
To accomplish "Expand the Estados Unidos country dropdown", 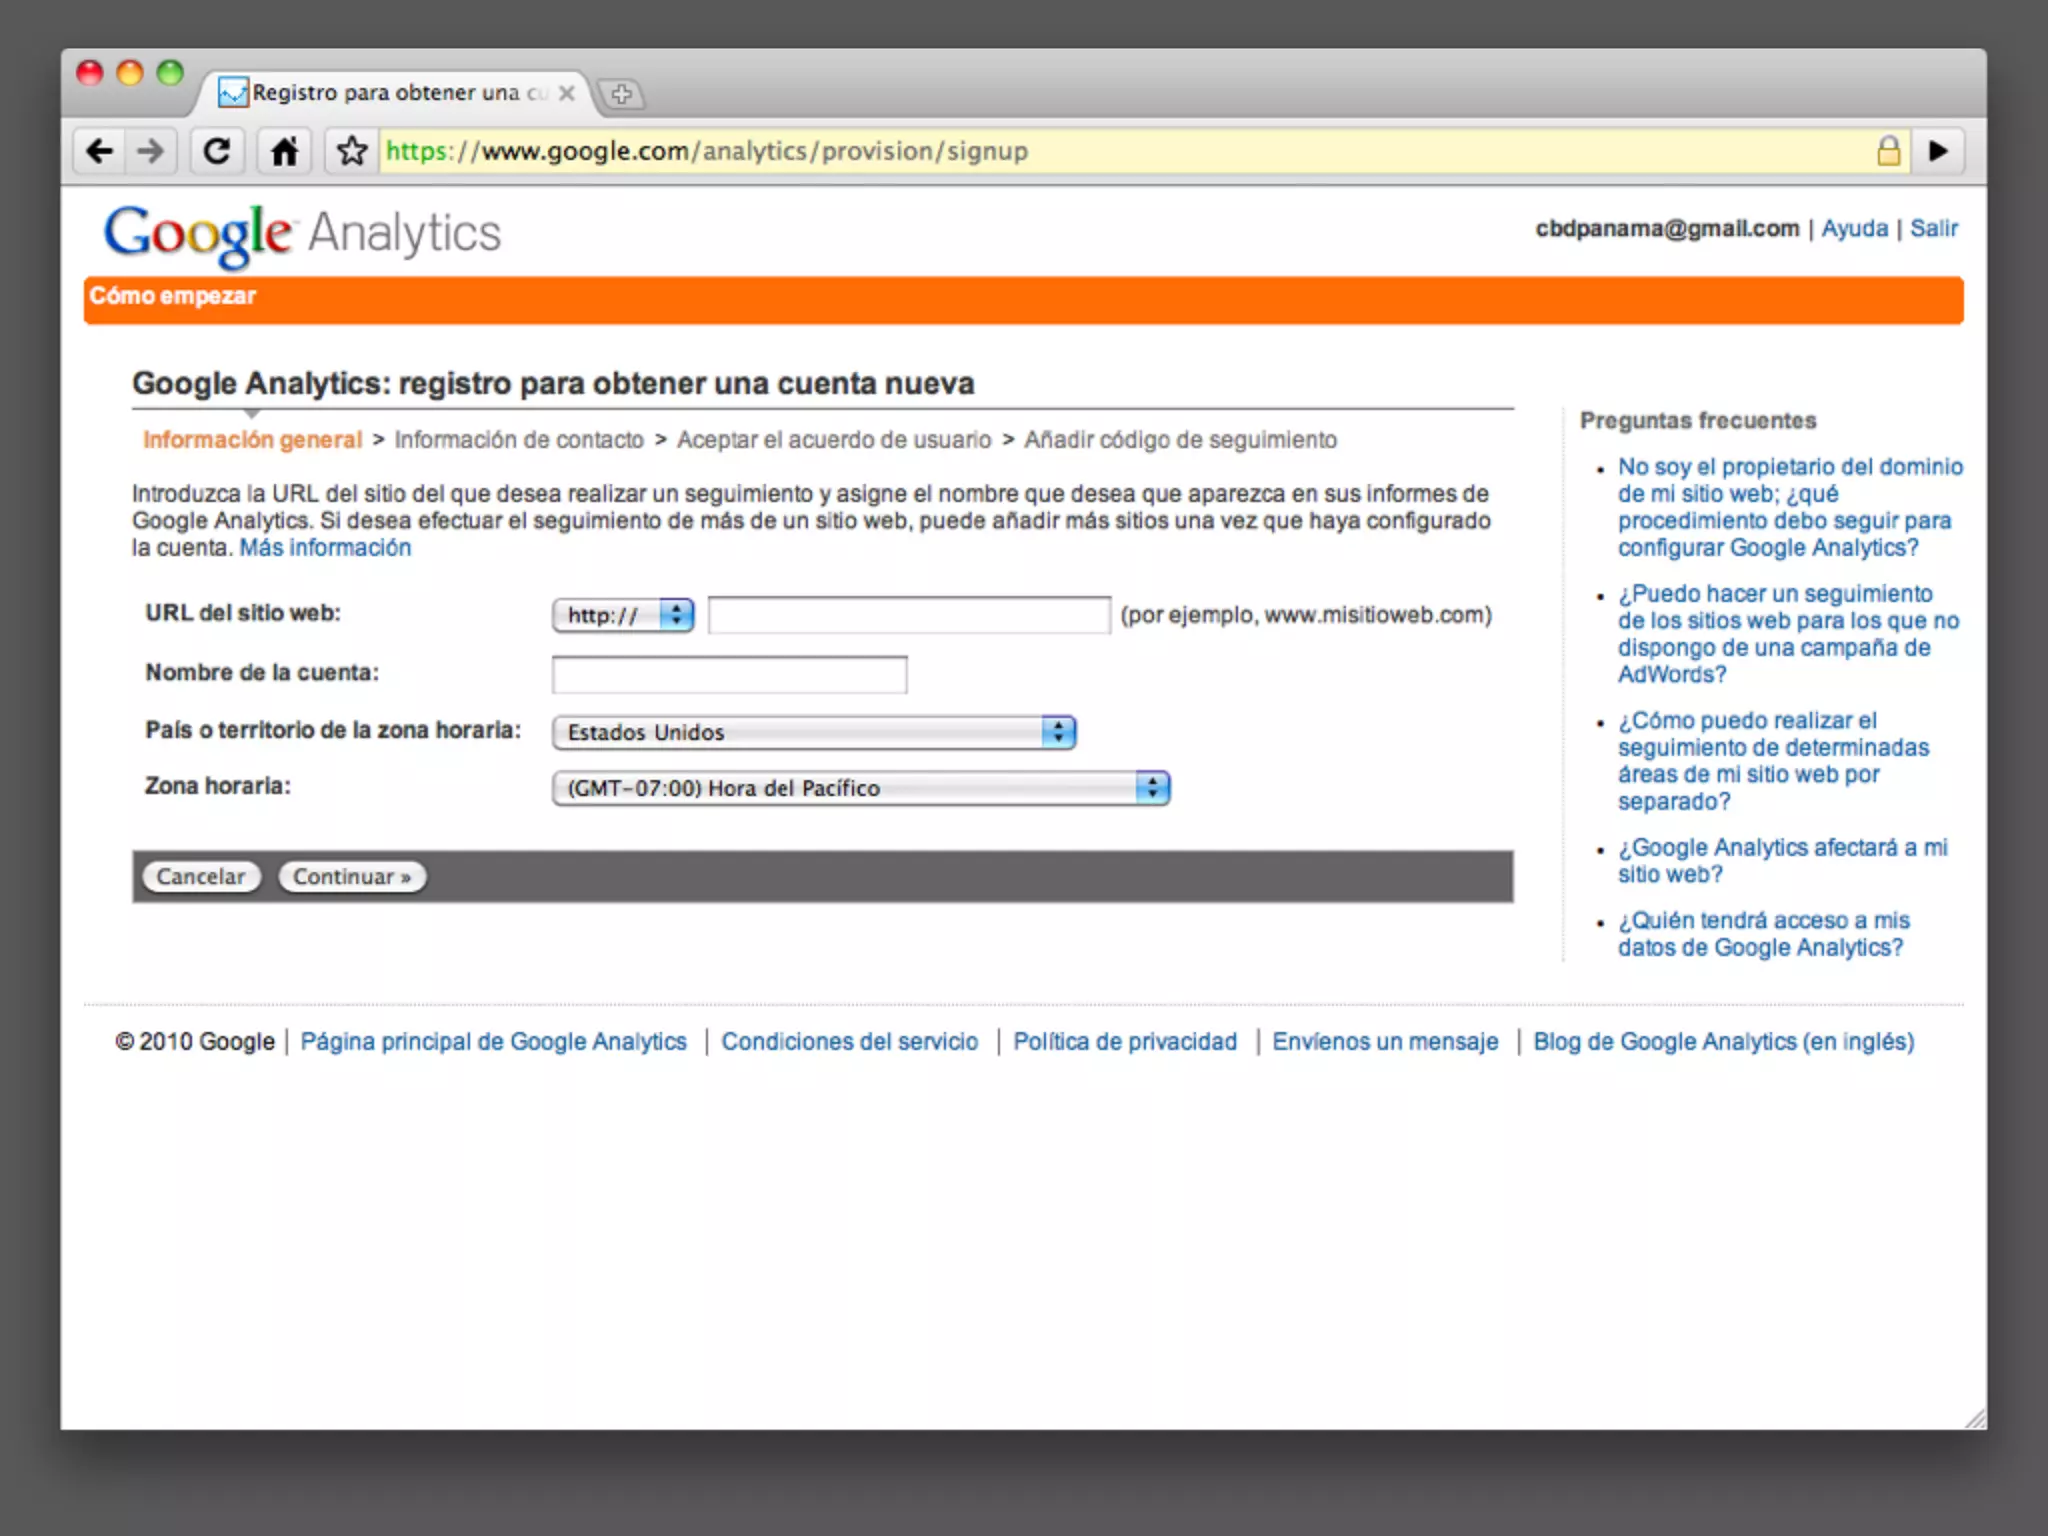I will point(813,732).
